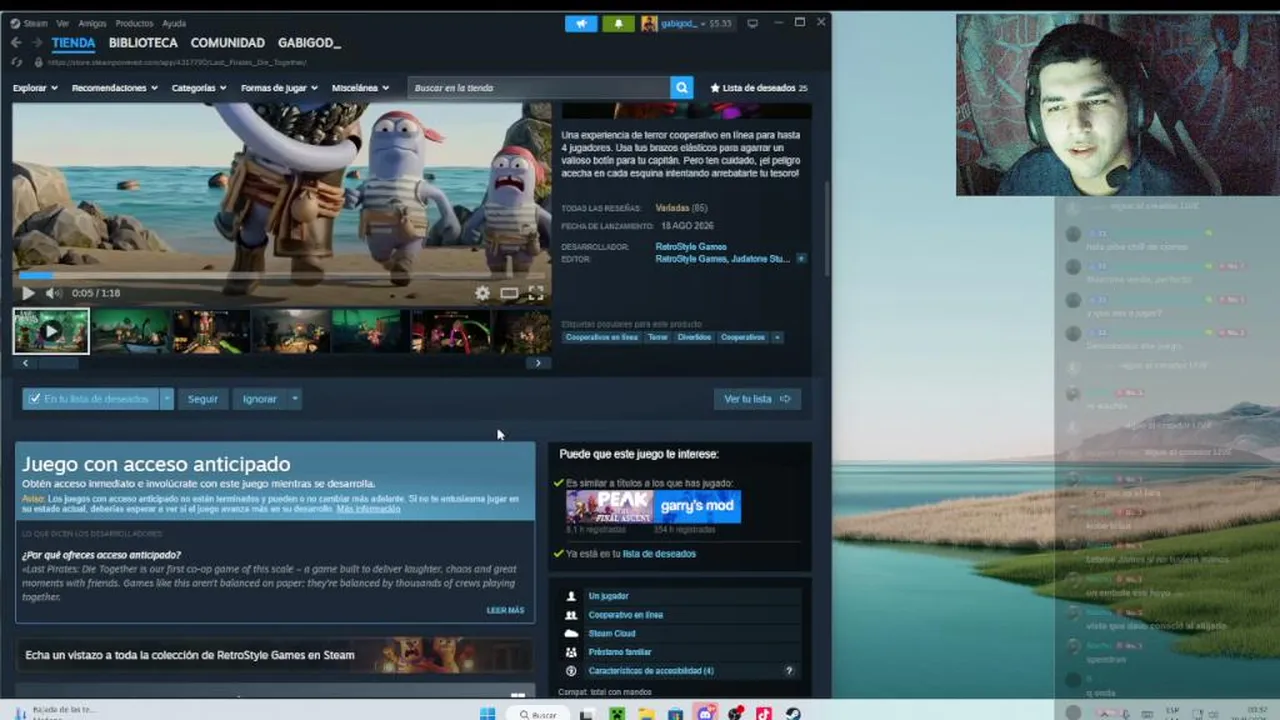Open Microsoft Store from the taskbar
1280x720 pixels.
pyautogui.click(x=675, y=714)
